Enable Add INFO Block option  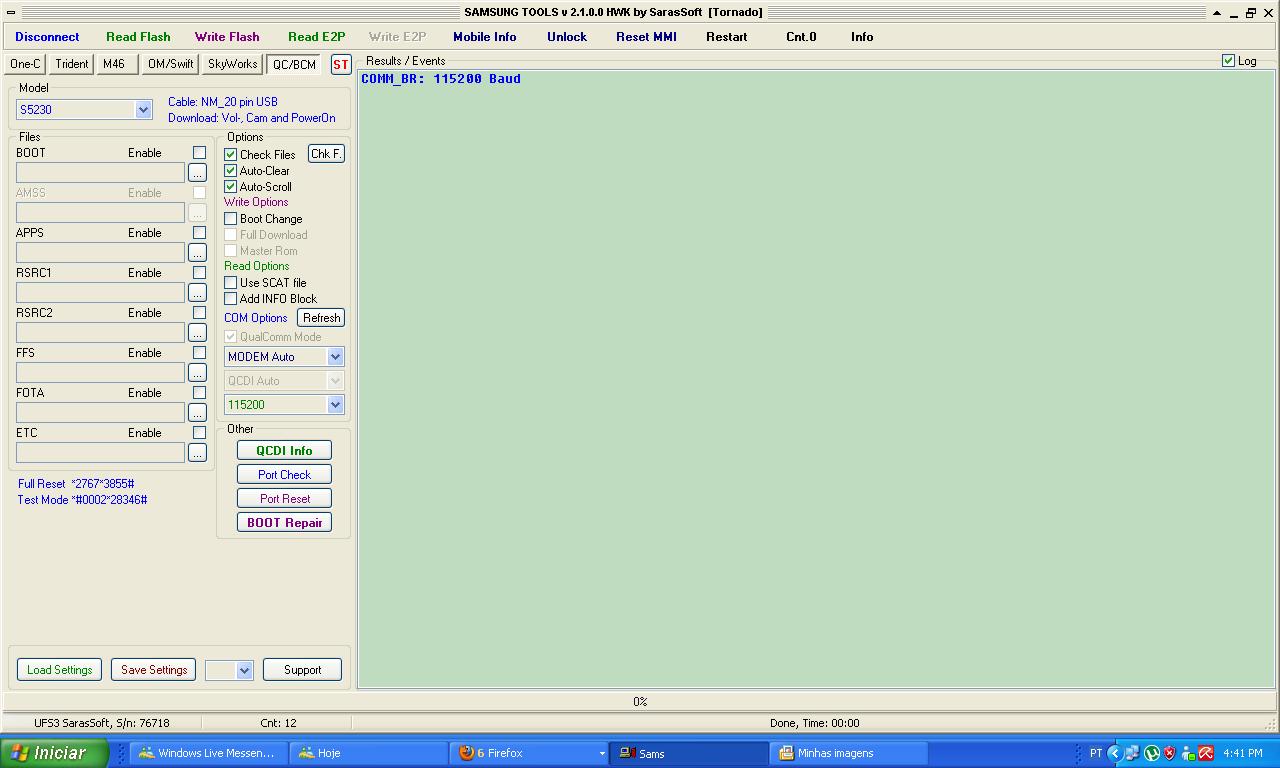[231, 299]
